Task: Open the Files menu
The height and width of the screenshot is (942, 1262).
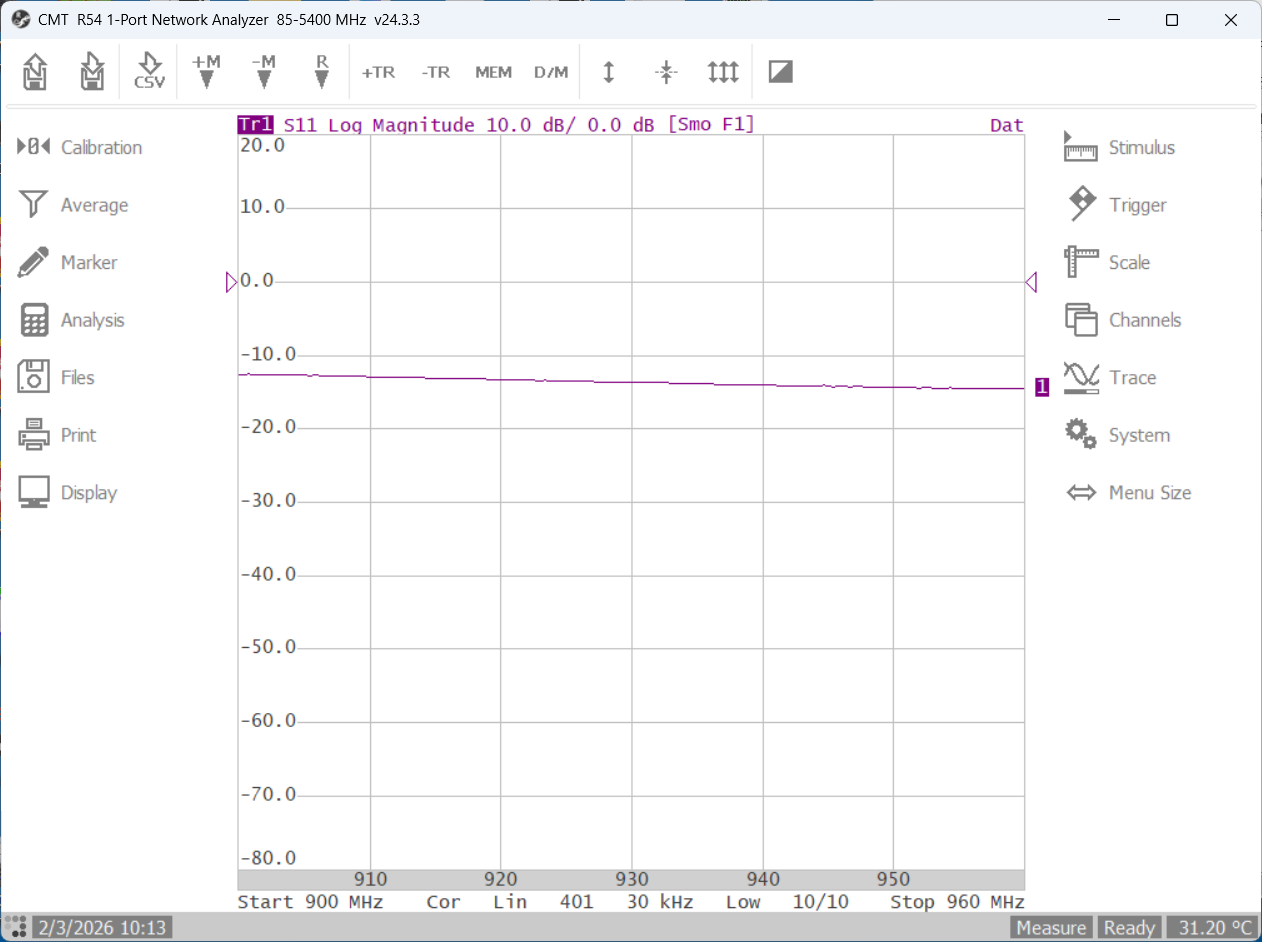Action: pos(57,377)
